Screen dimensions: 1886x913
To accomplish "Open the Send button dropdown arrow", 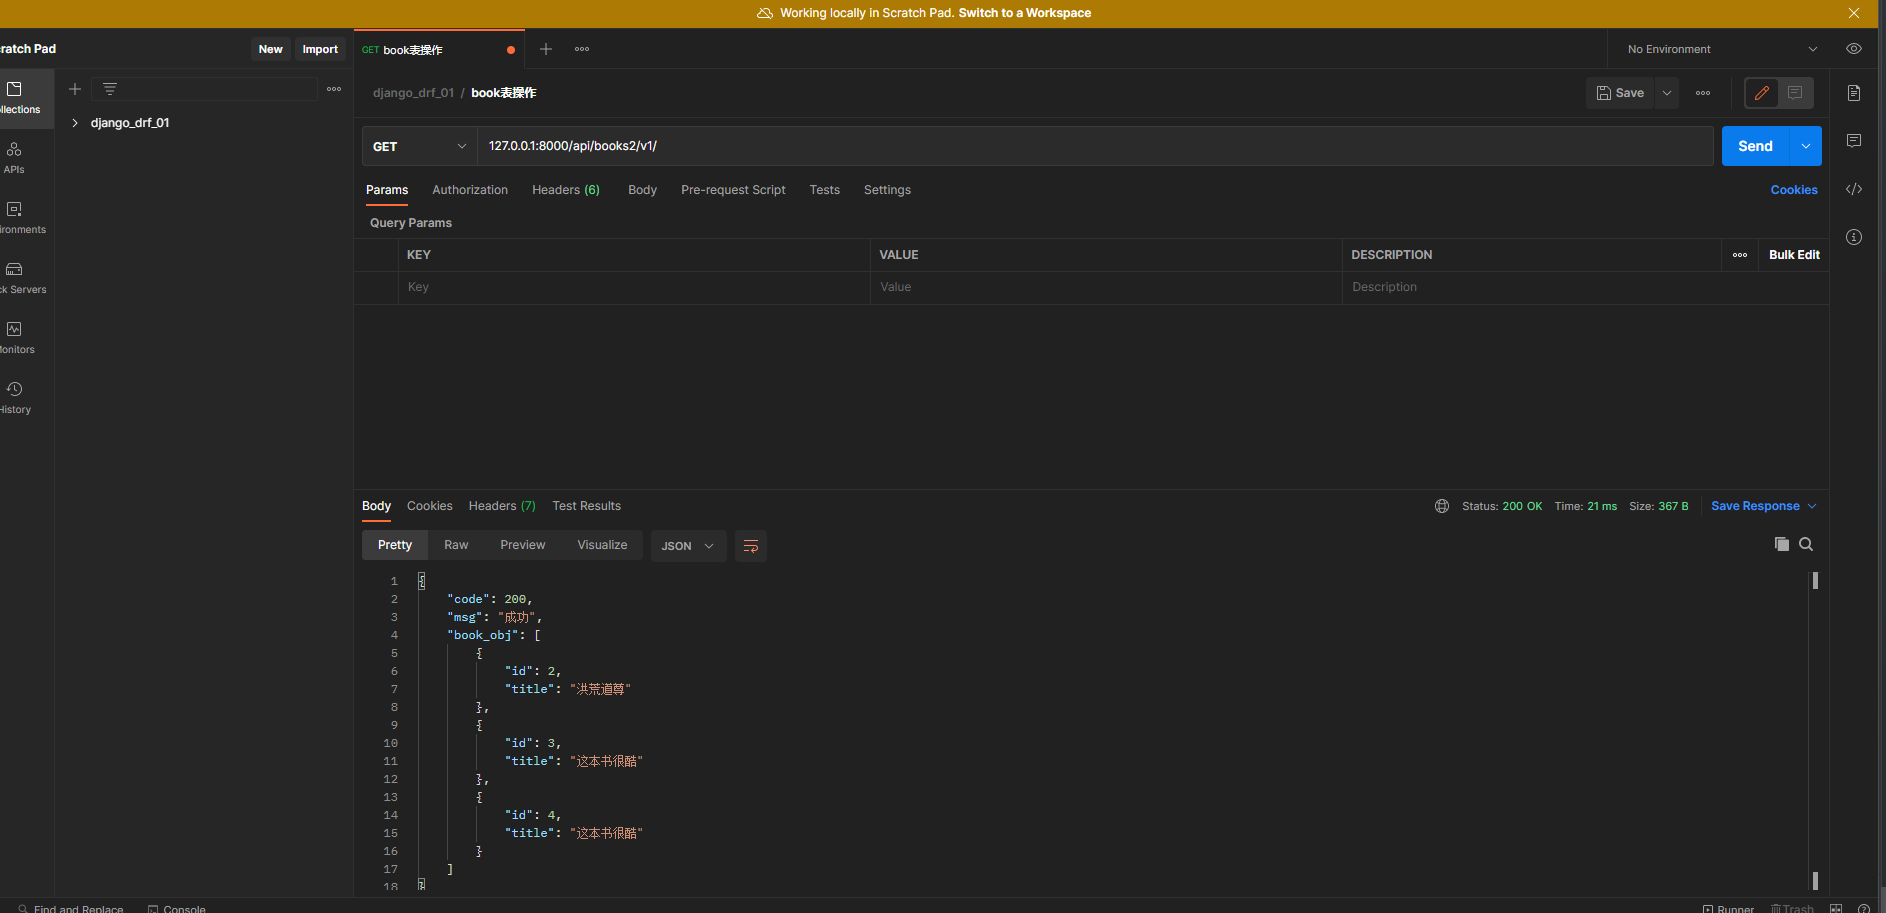I will coord(1806,146).
